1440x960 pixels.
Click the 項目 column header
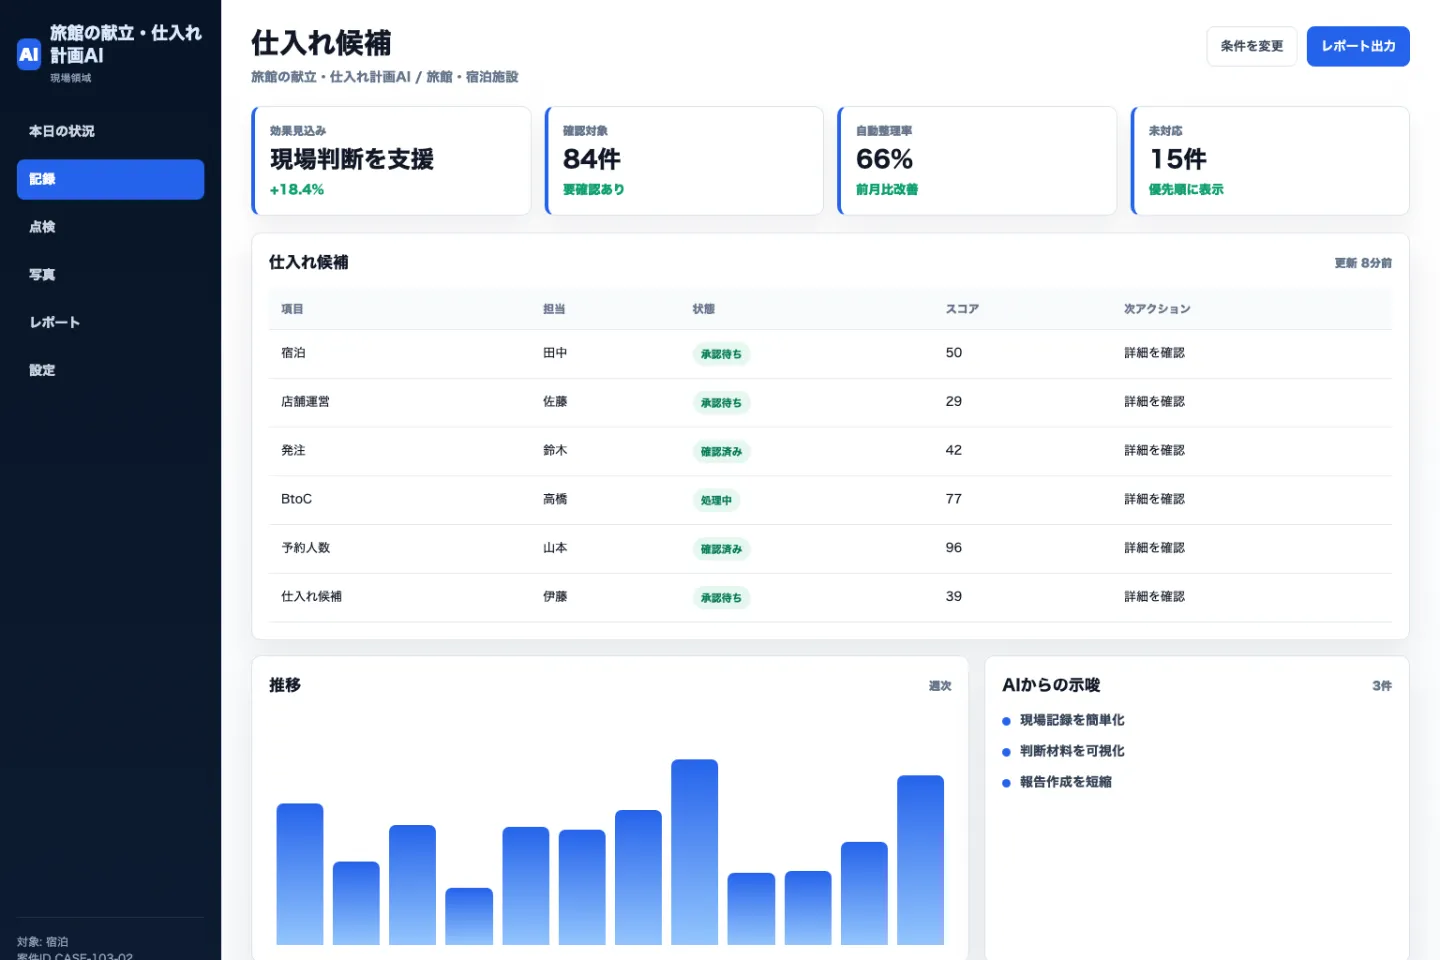tap(292, 309)
